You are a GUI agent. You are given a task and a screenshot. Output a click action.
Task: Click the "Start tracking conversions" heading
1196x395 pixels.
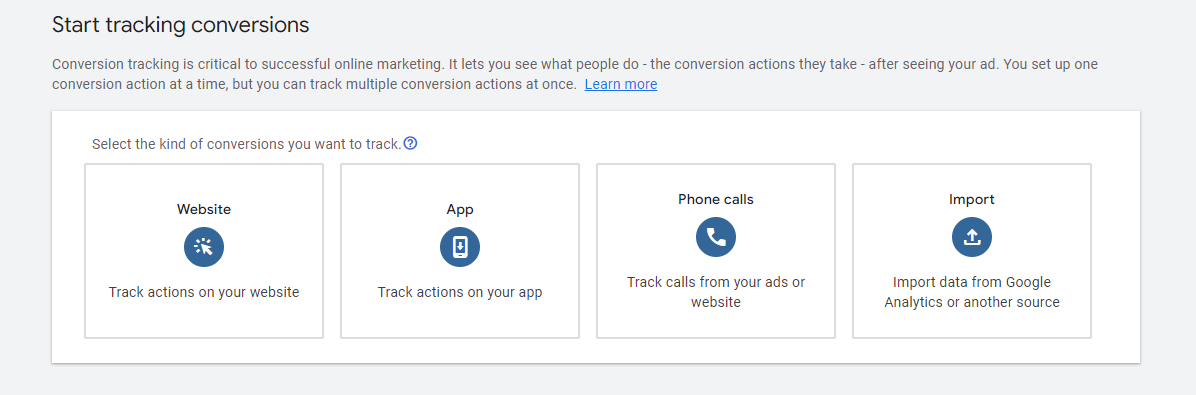(x=181, y=25)
